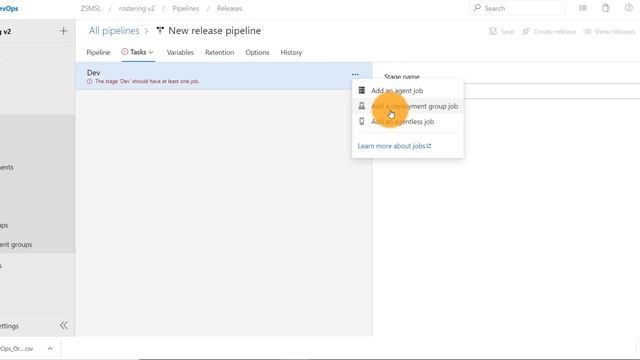Click the Tasks tab warning icon
This screenshot has height=360, width=640.
124,52
